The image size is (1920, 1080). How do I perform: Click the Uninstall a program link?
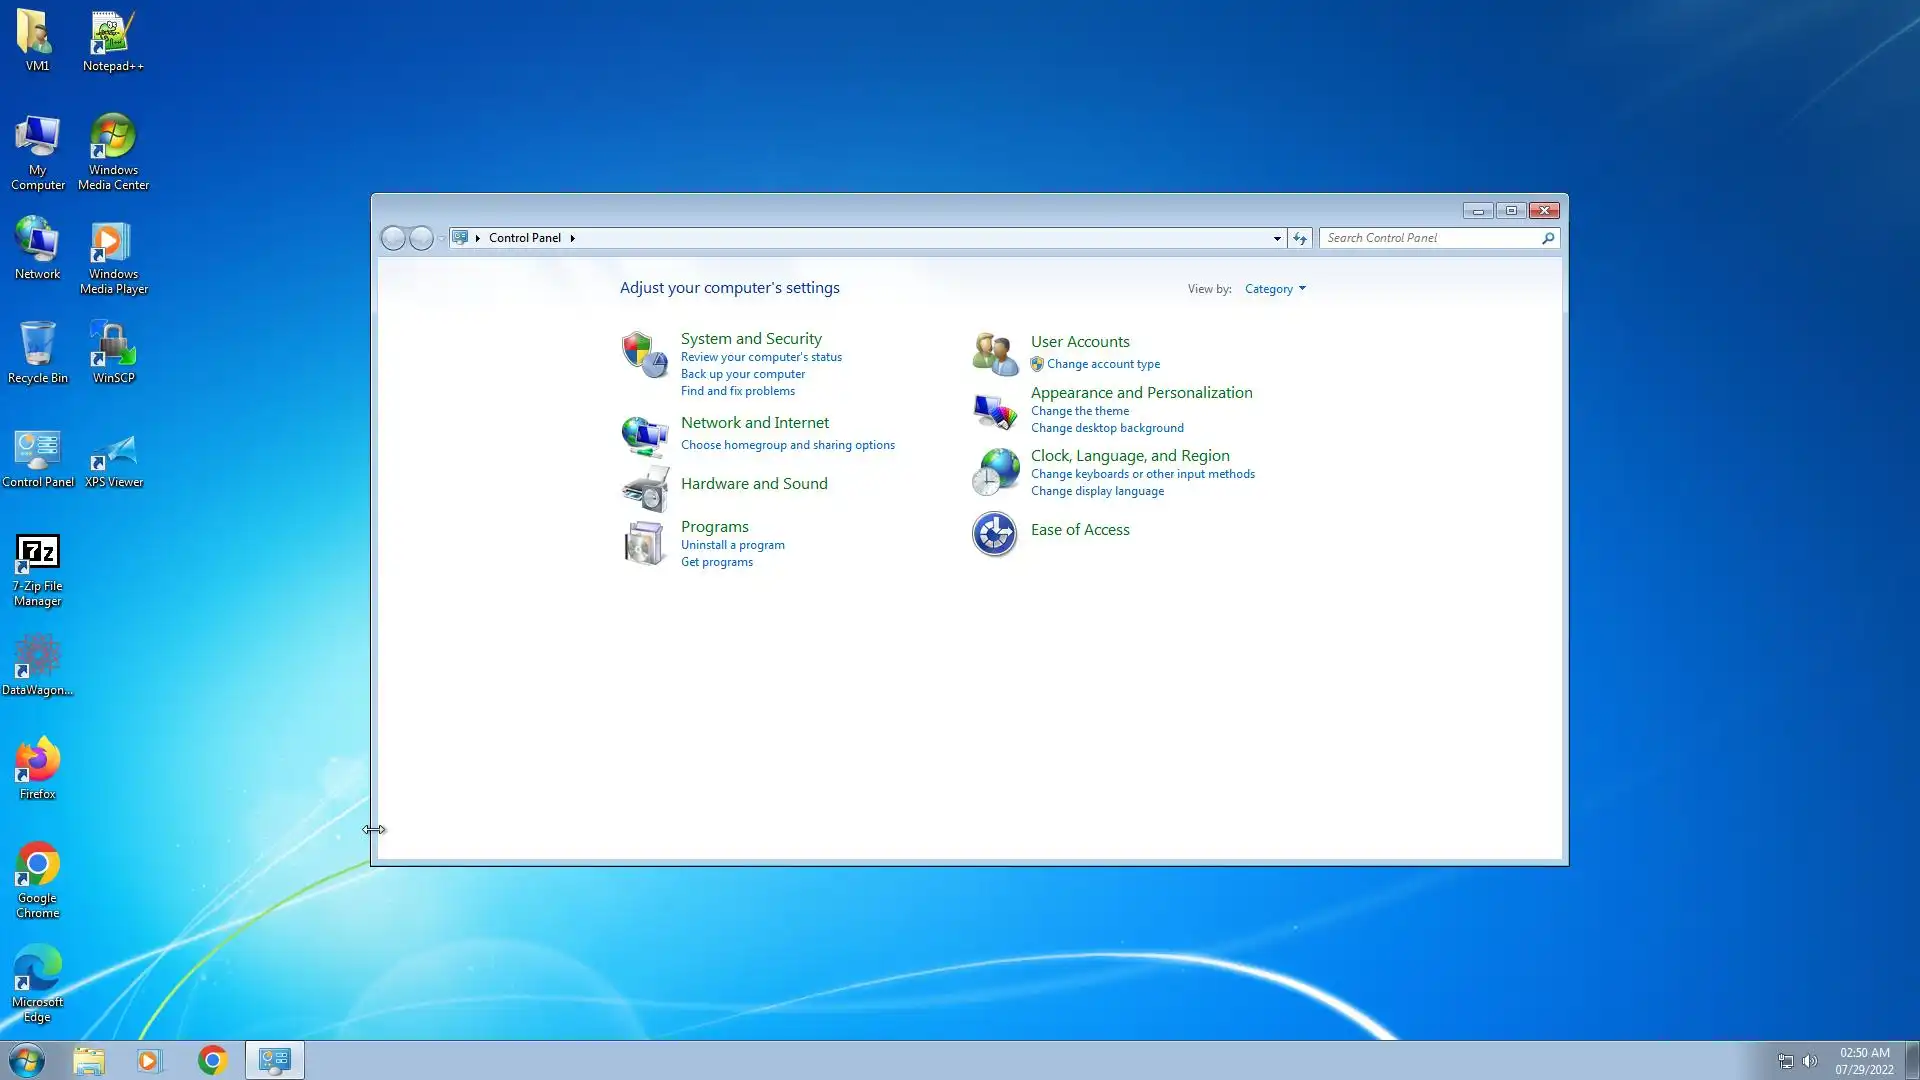tap(732, 545)
